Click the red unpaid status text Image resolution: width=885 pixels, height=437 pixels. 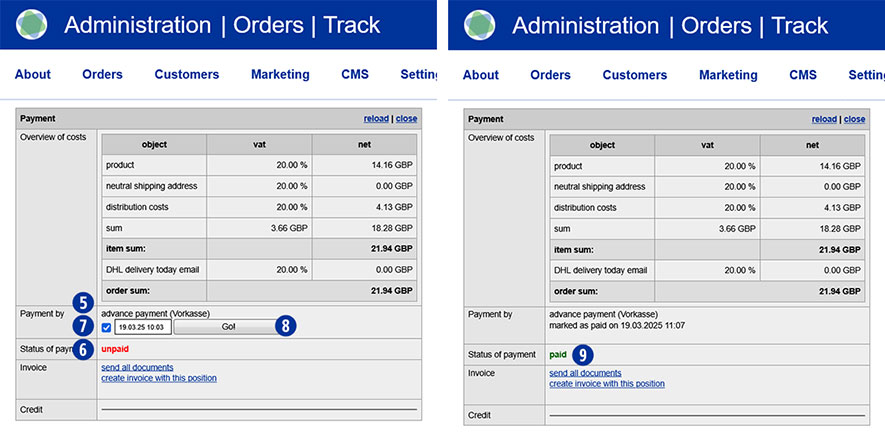pyautogui.click(x=115, y=349)
